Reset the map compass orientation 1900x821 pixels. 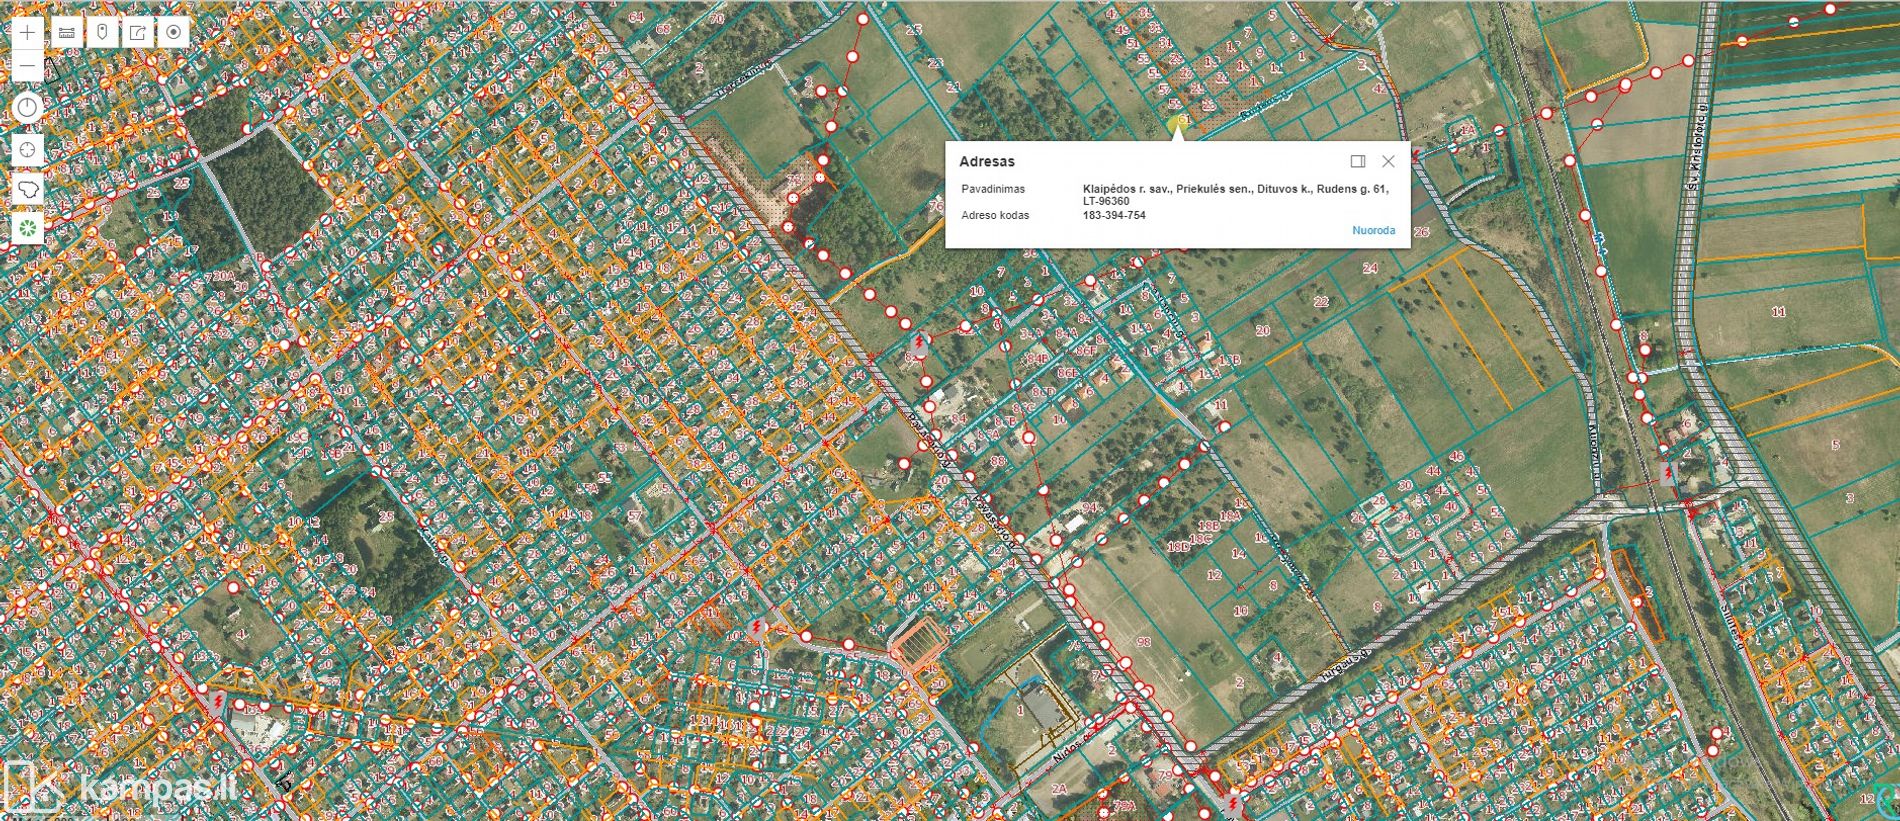point(27,107)
